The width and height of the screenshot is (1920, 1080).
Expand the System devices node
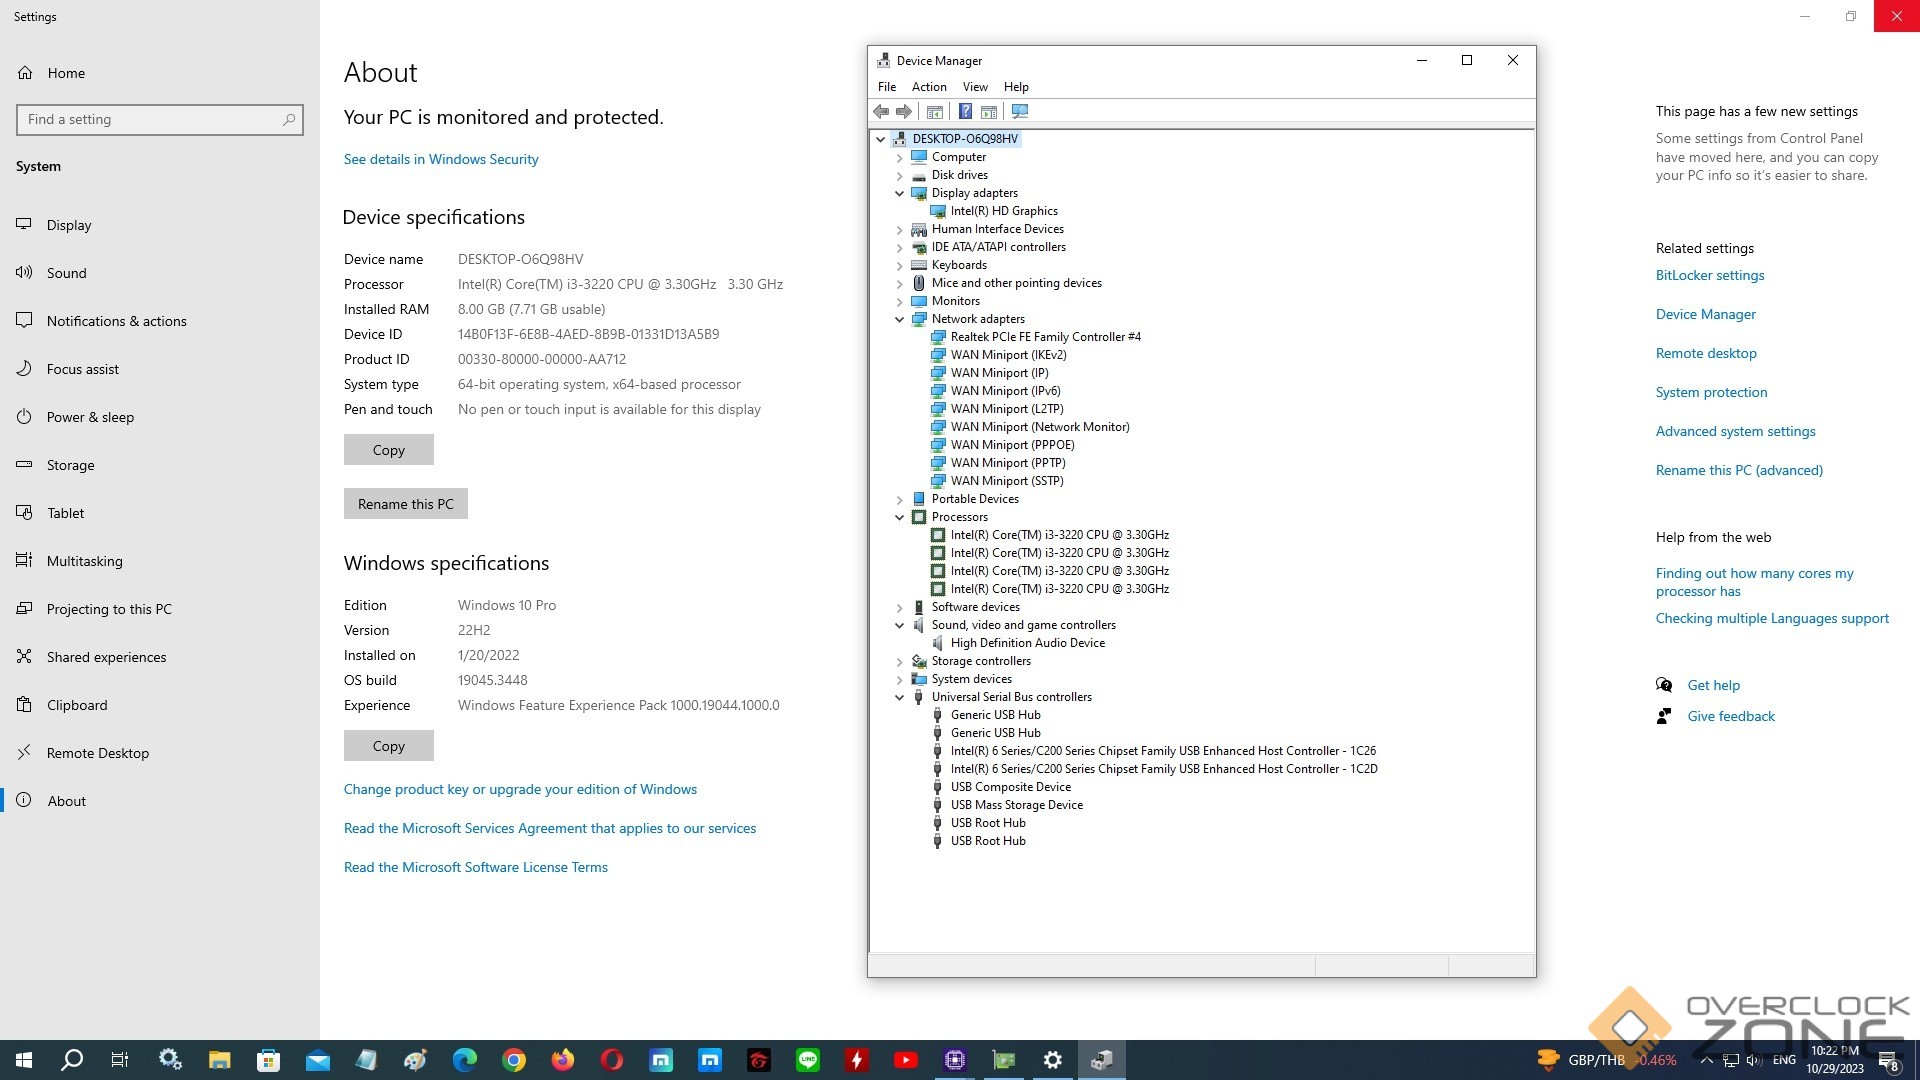click(x=899, y=679)
